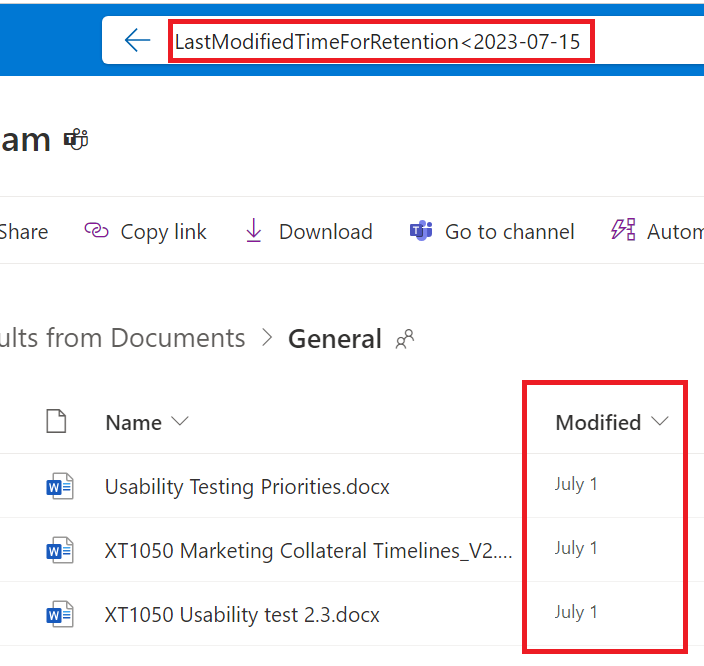This screenshot has width=704, height=666.
Task: Open Usability Testing Priorities.docx
Action: 247,487
